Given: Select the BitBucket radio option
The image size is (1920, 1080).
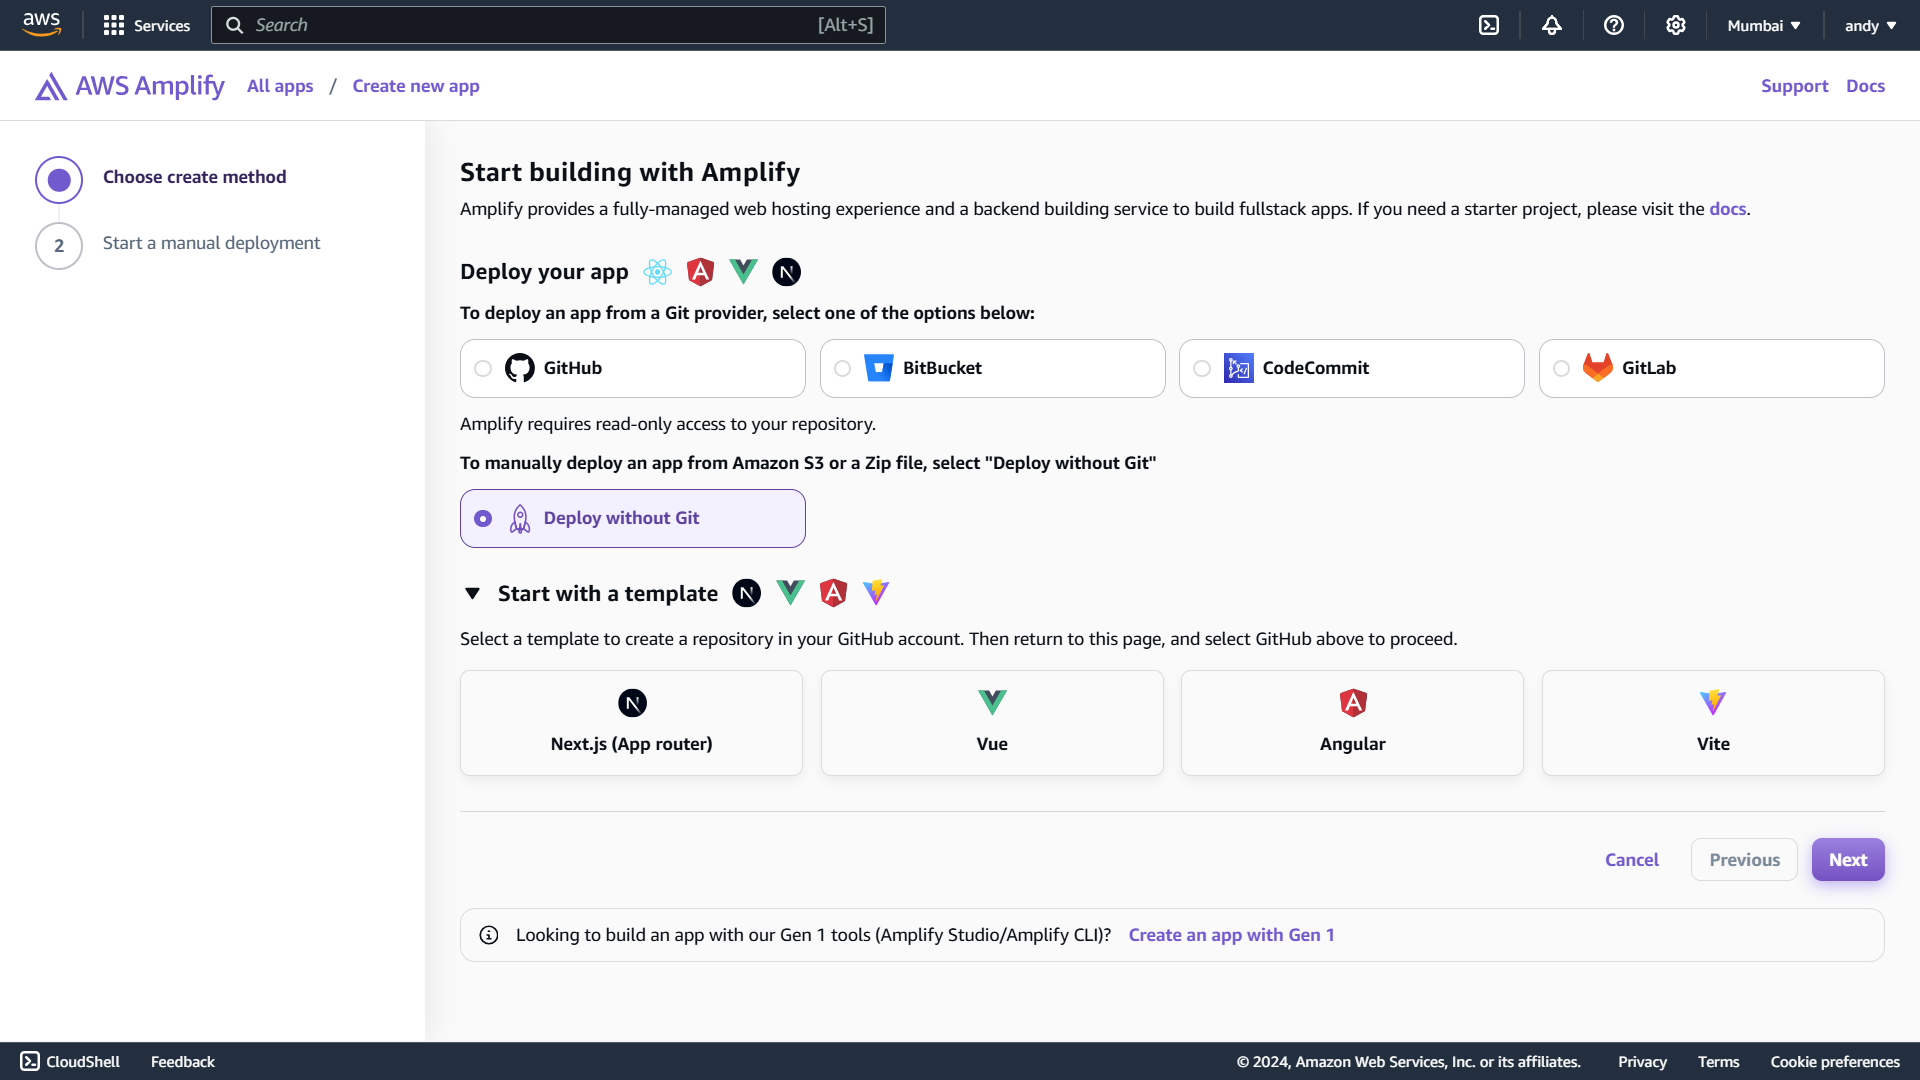Looking at the screenshot, I should pos(843,369).
